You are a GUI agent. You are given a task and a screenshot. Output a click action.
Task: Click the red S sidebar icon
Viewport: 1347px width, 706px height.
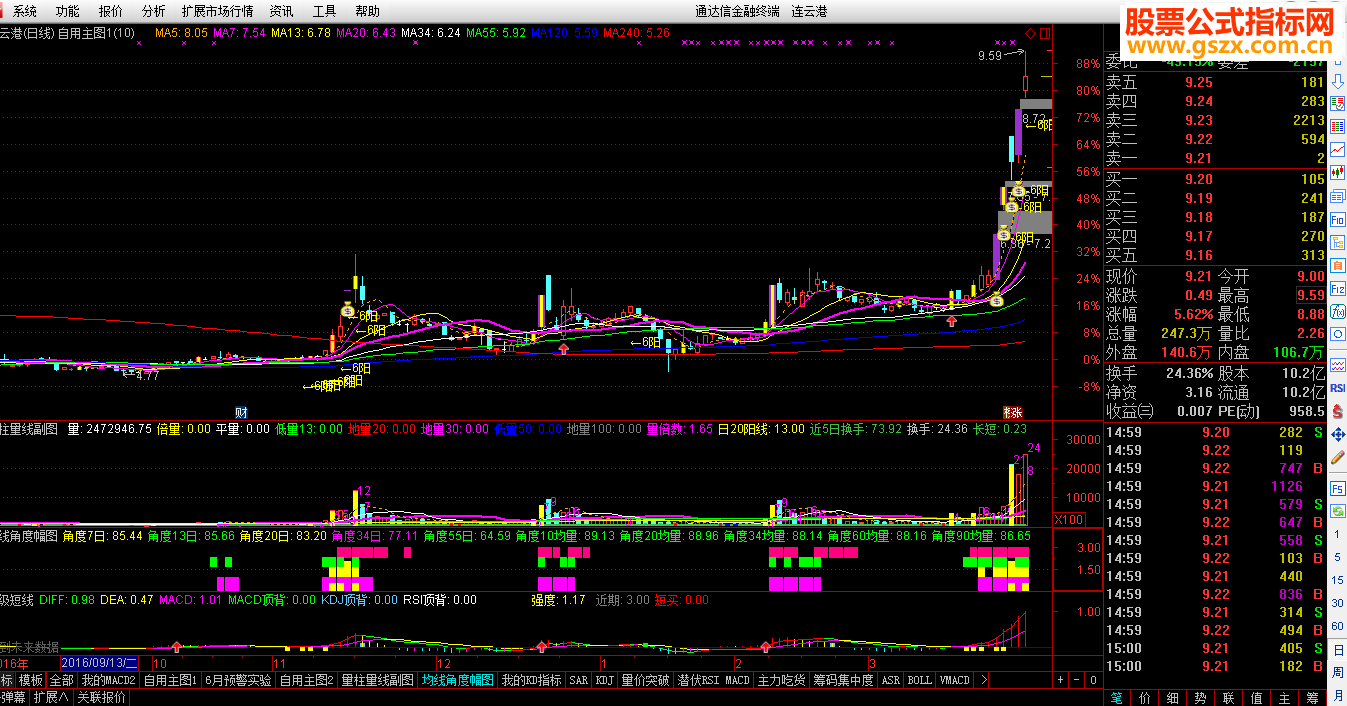(x=1338, y=411)
